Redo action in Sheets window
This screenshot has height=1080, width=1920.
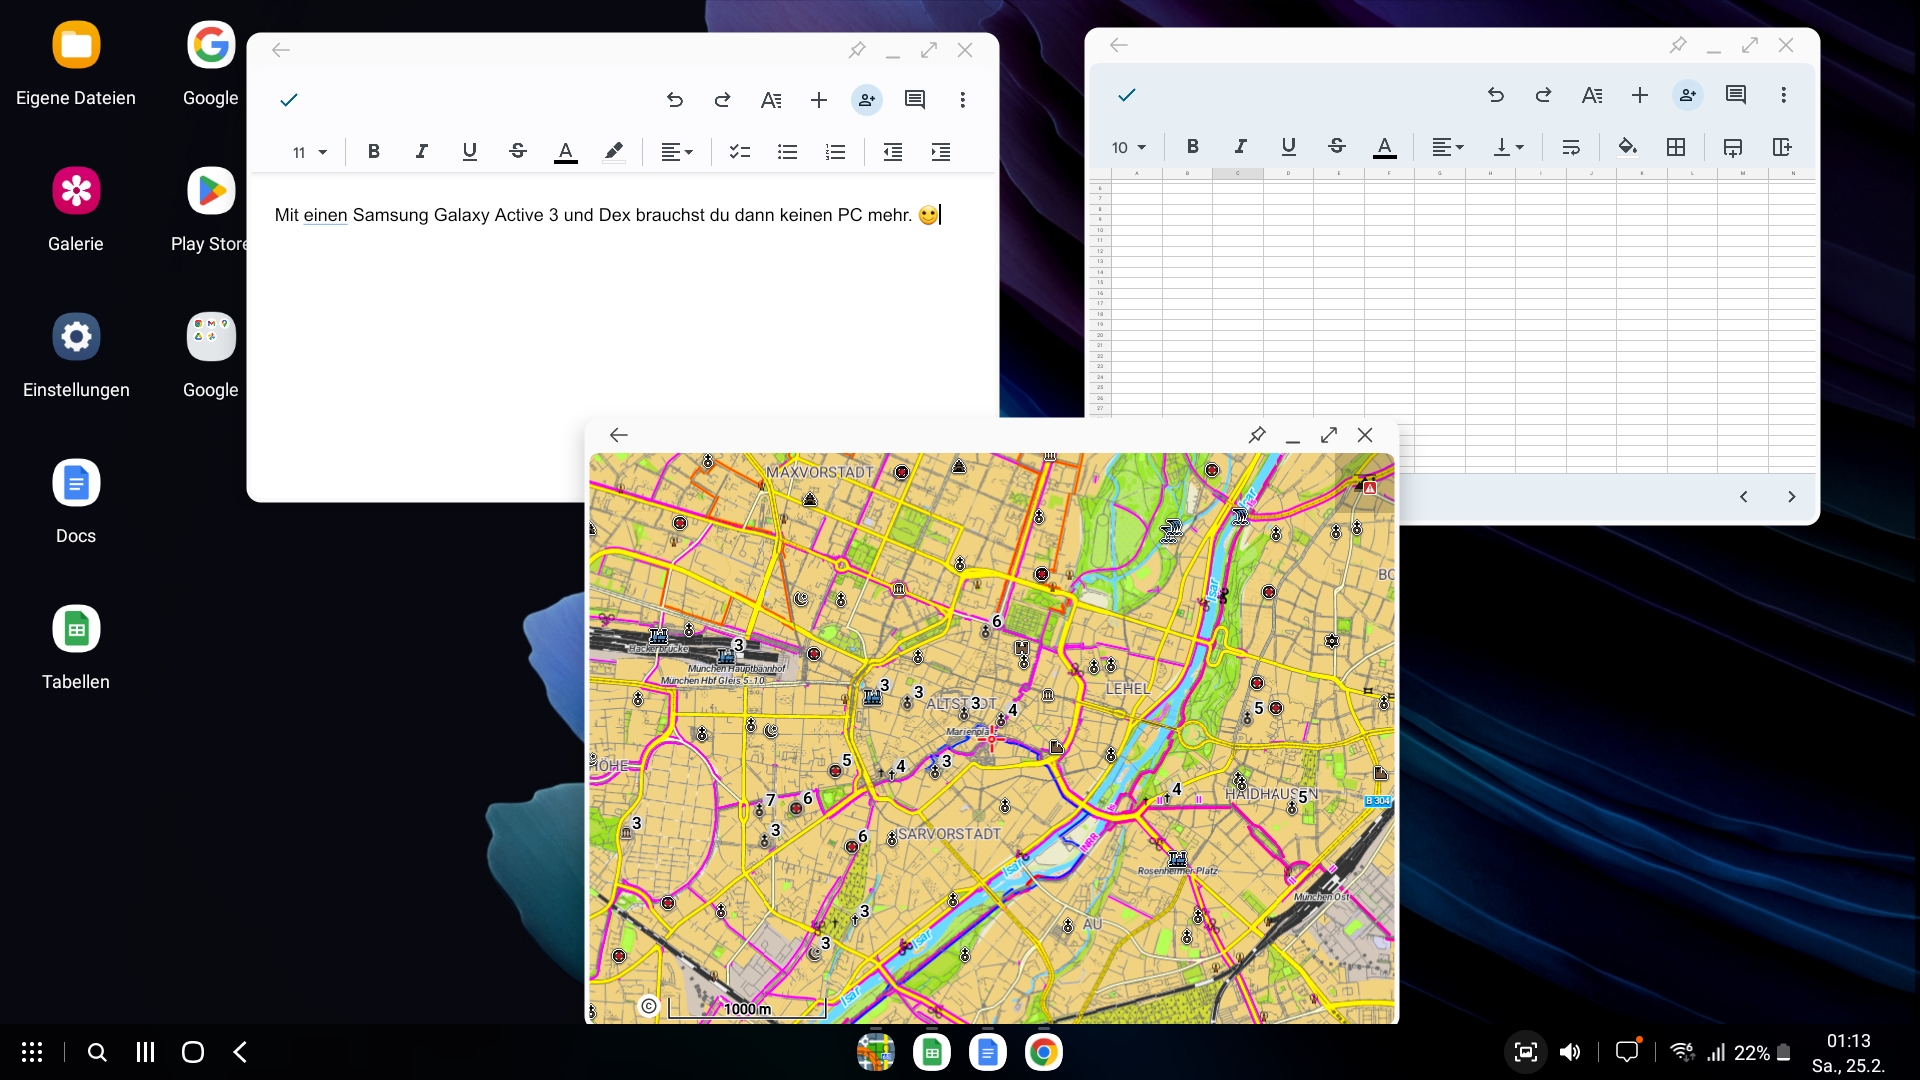[1544, 95]
